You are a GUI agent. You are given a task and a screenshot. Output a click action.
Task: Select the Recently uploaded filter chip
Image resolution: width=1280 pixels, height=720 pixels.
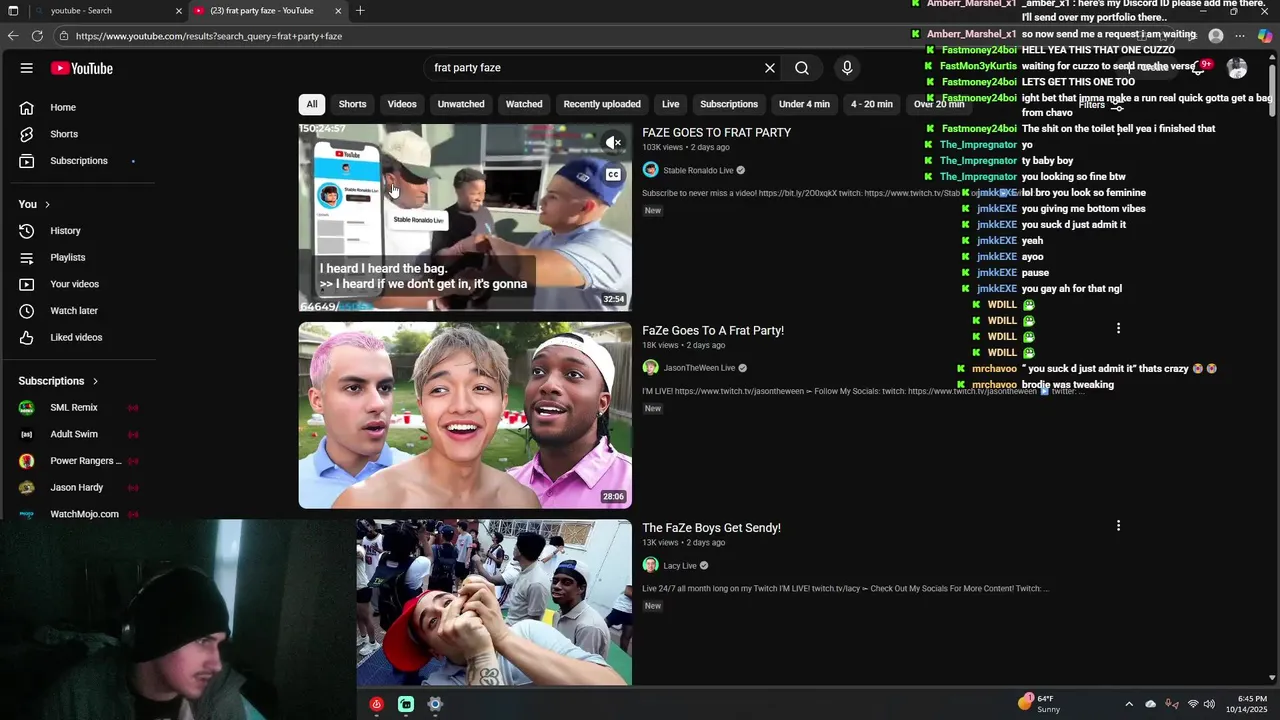tap(602, 104)
